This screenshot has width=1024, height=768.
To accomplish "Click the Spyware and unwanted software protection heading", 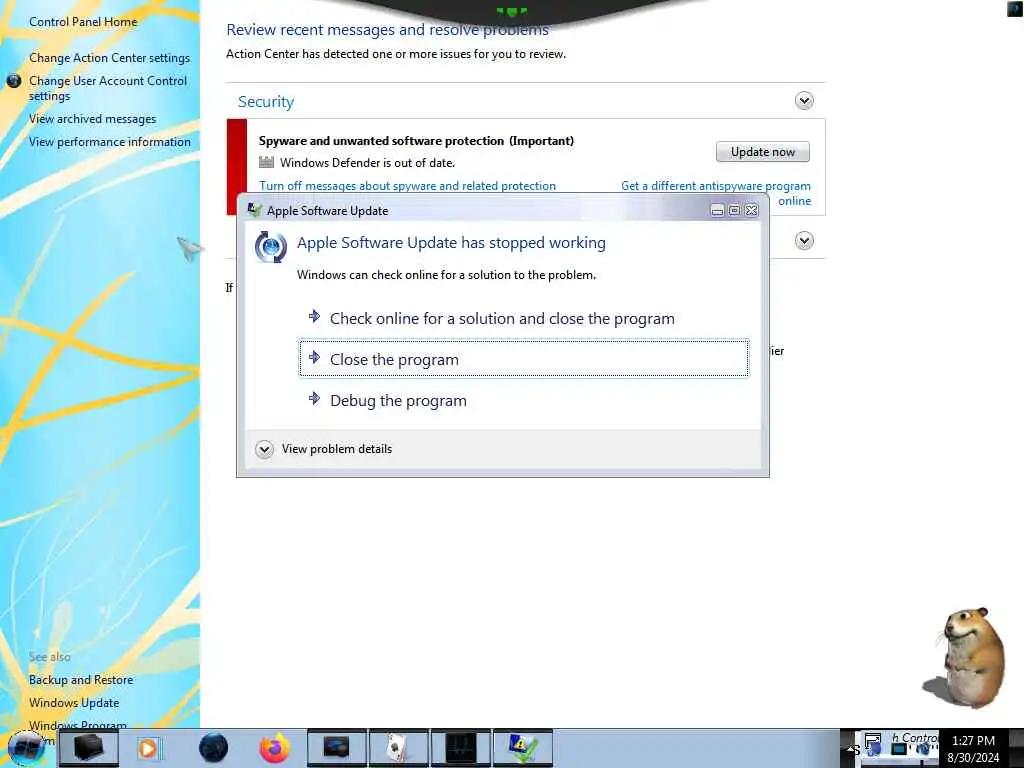I will pos(416,140).
